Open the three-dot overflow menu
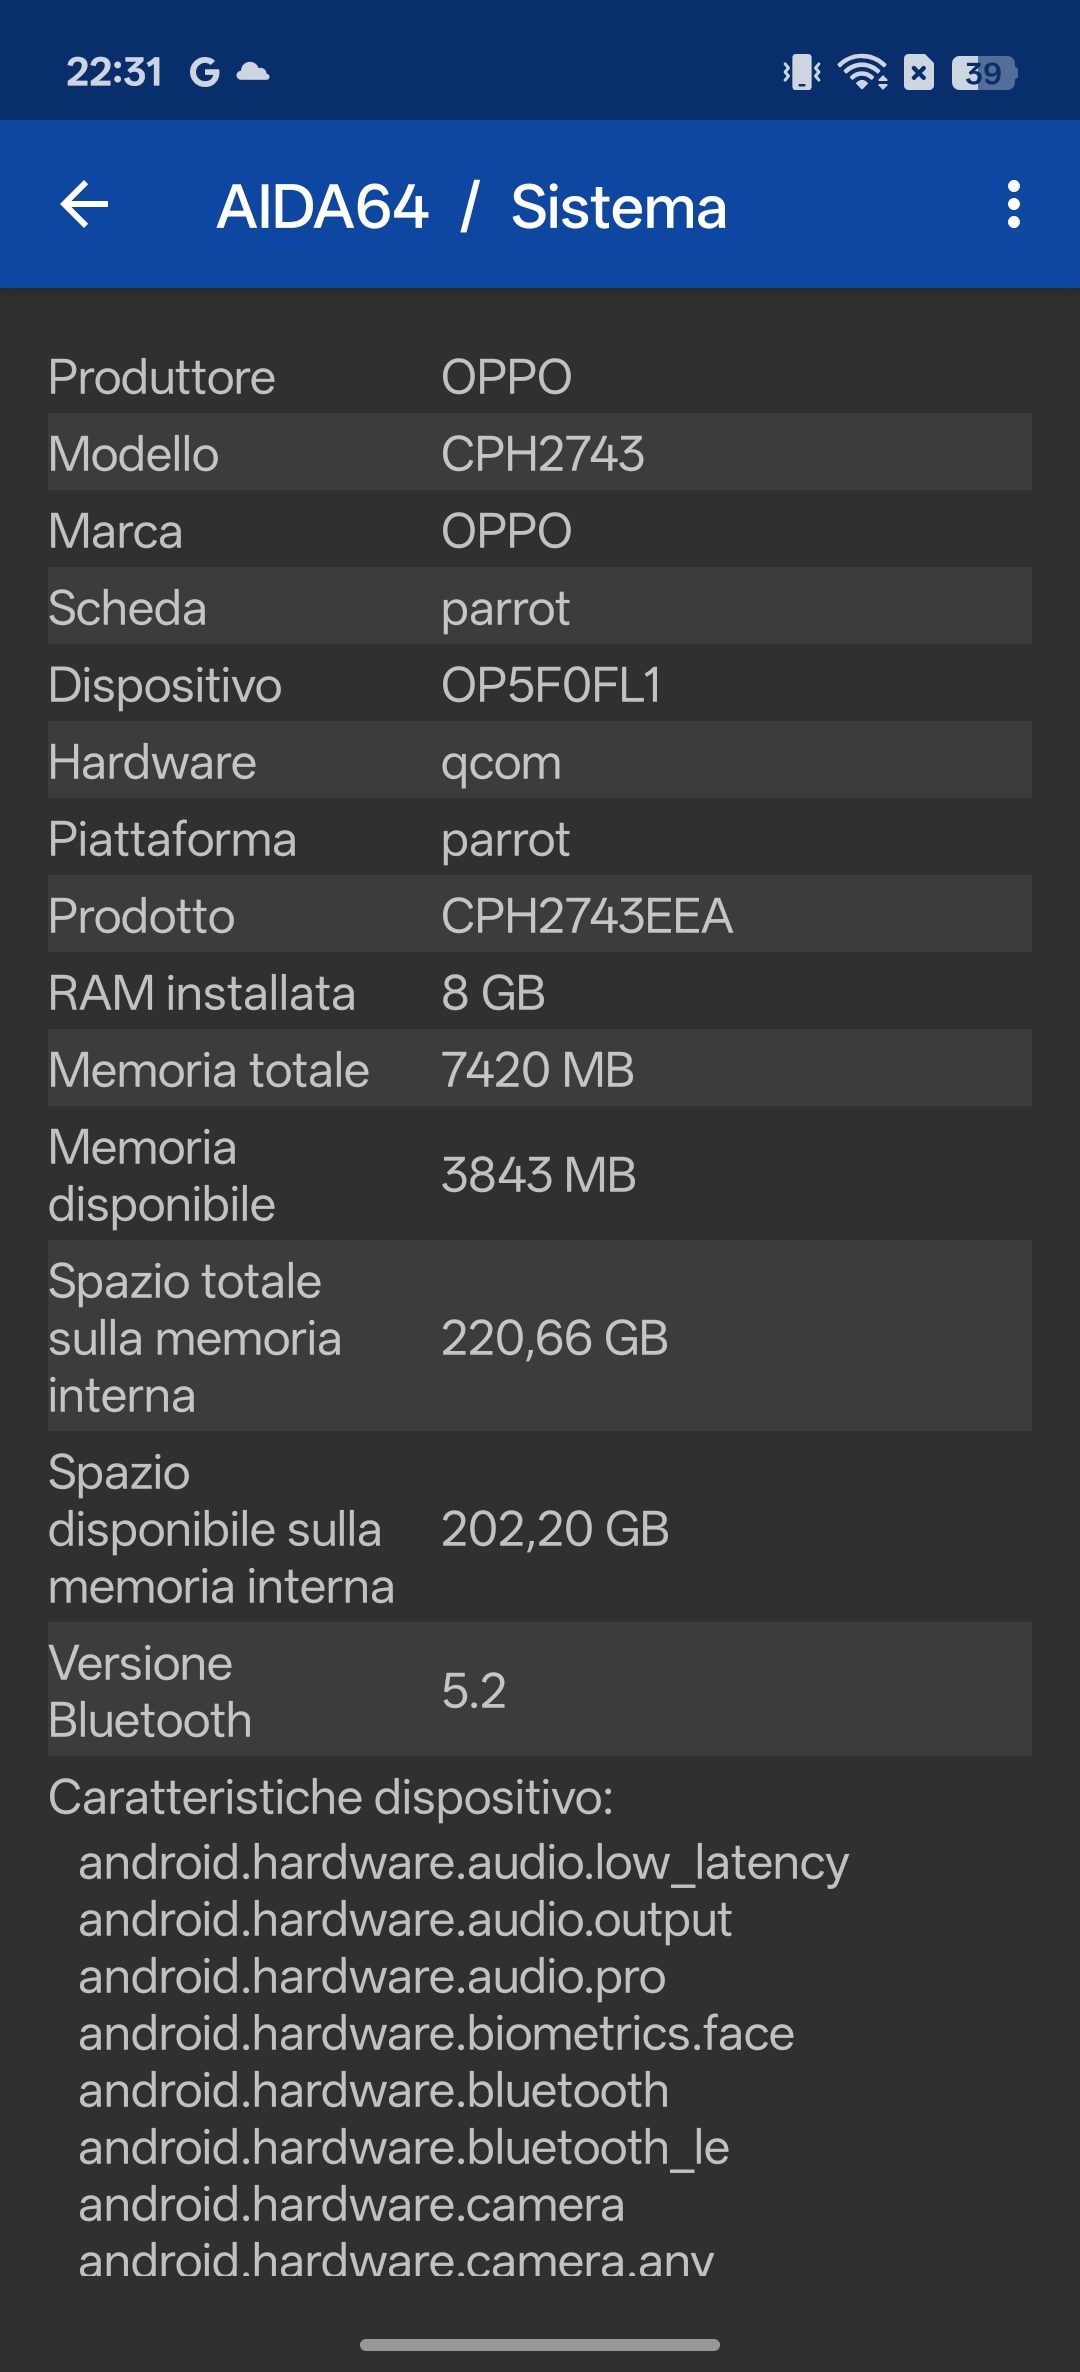The width and height of the screenshot is (1080, 2372). [x=1013, y=205]
